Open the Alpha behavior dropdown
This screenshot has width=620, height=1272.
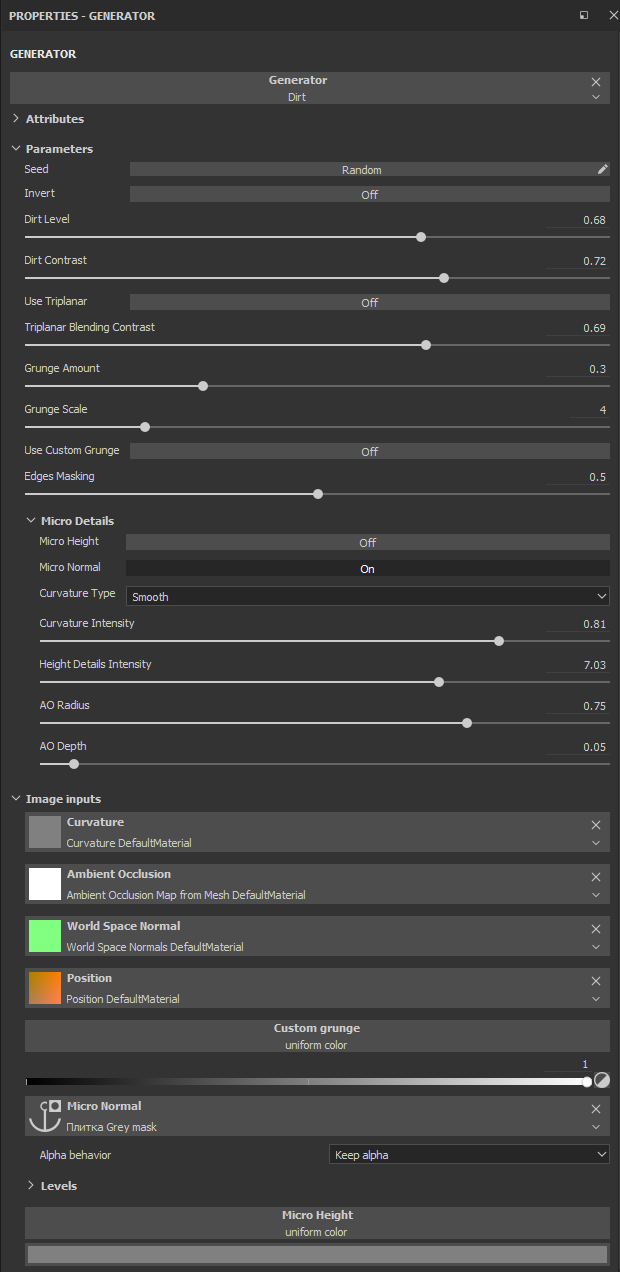tap(468, 1154)
